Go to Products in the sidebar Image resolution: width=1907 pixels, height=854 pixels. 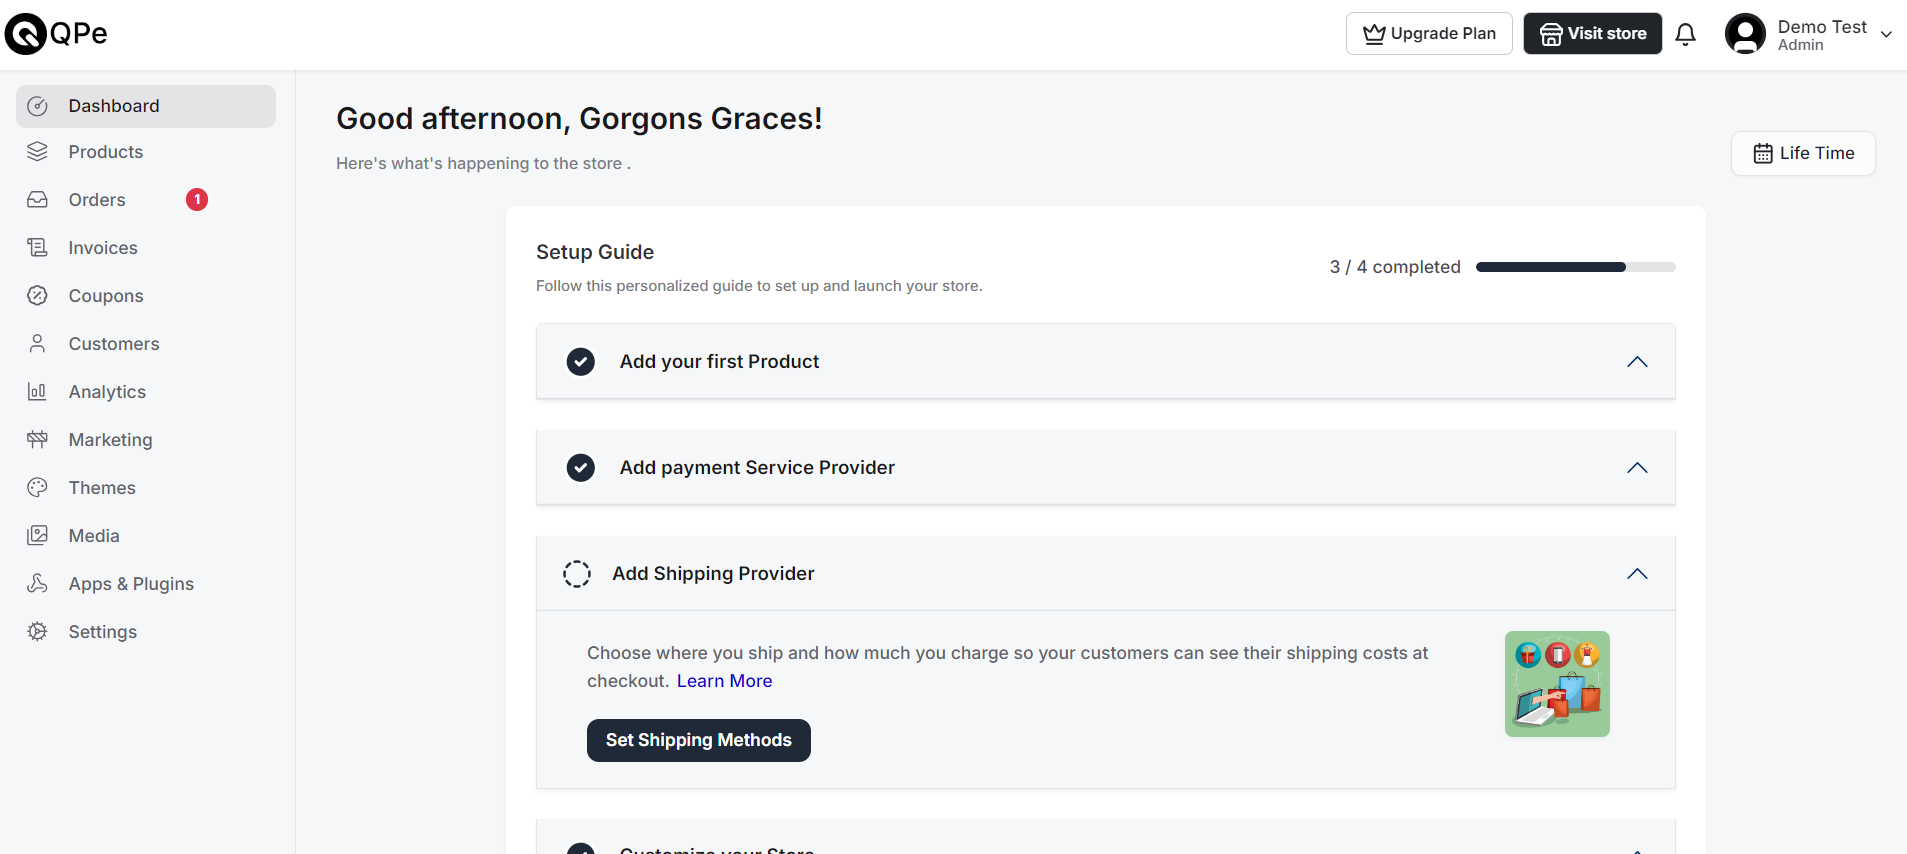[x=106, y=152]
